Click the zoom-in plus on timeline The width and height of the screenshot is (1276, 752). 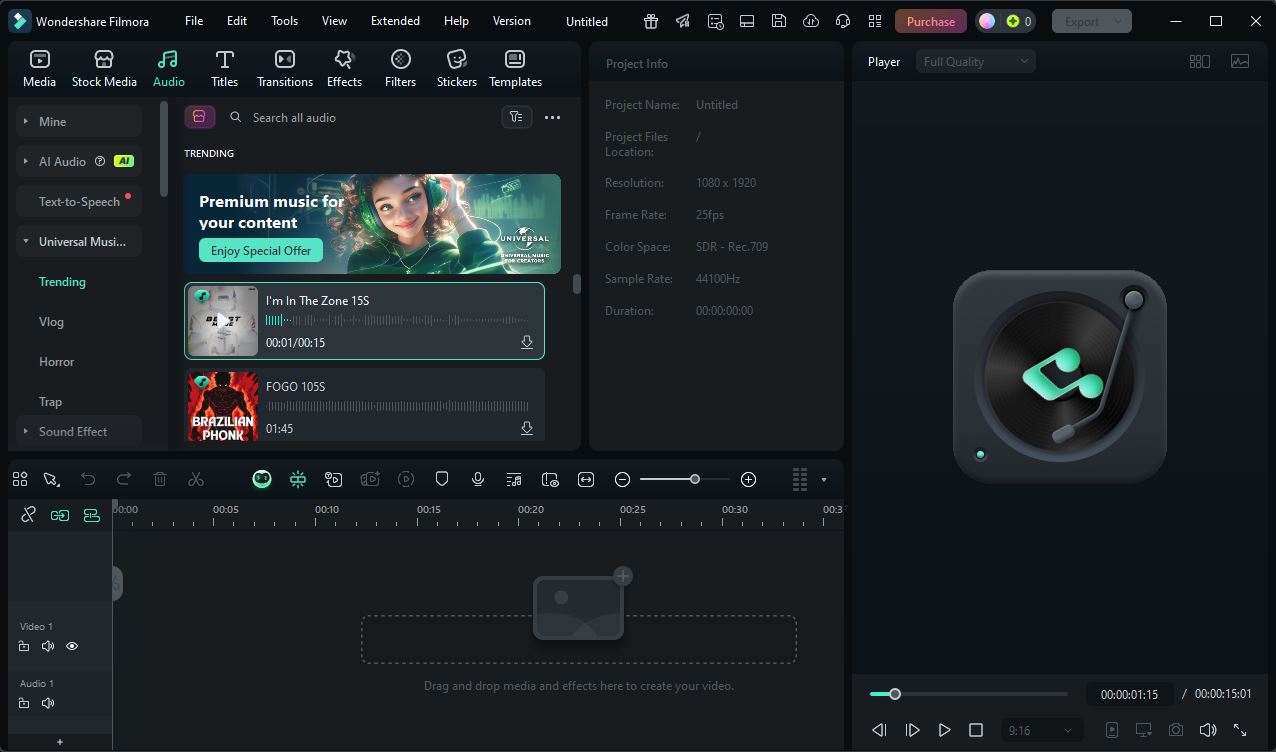748,480
